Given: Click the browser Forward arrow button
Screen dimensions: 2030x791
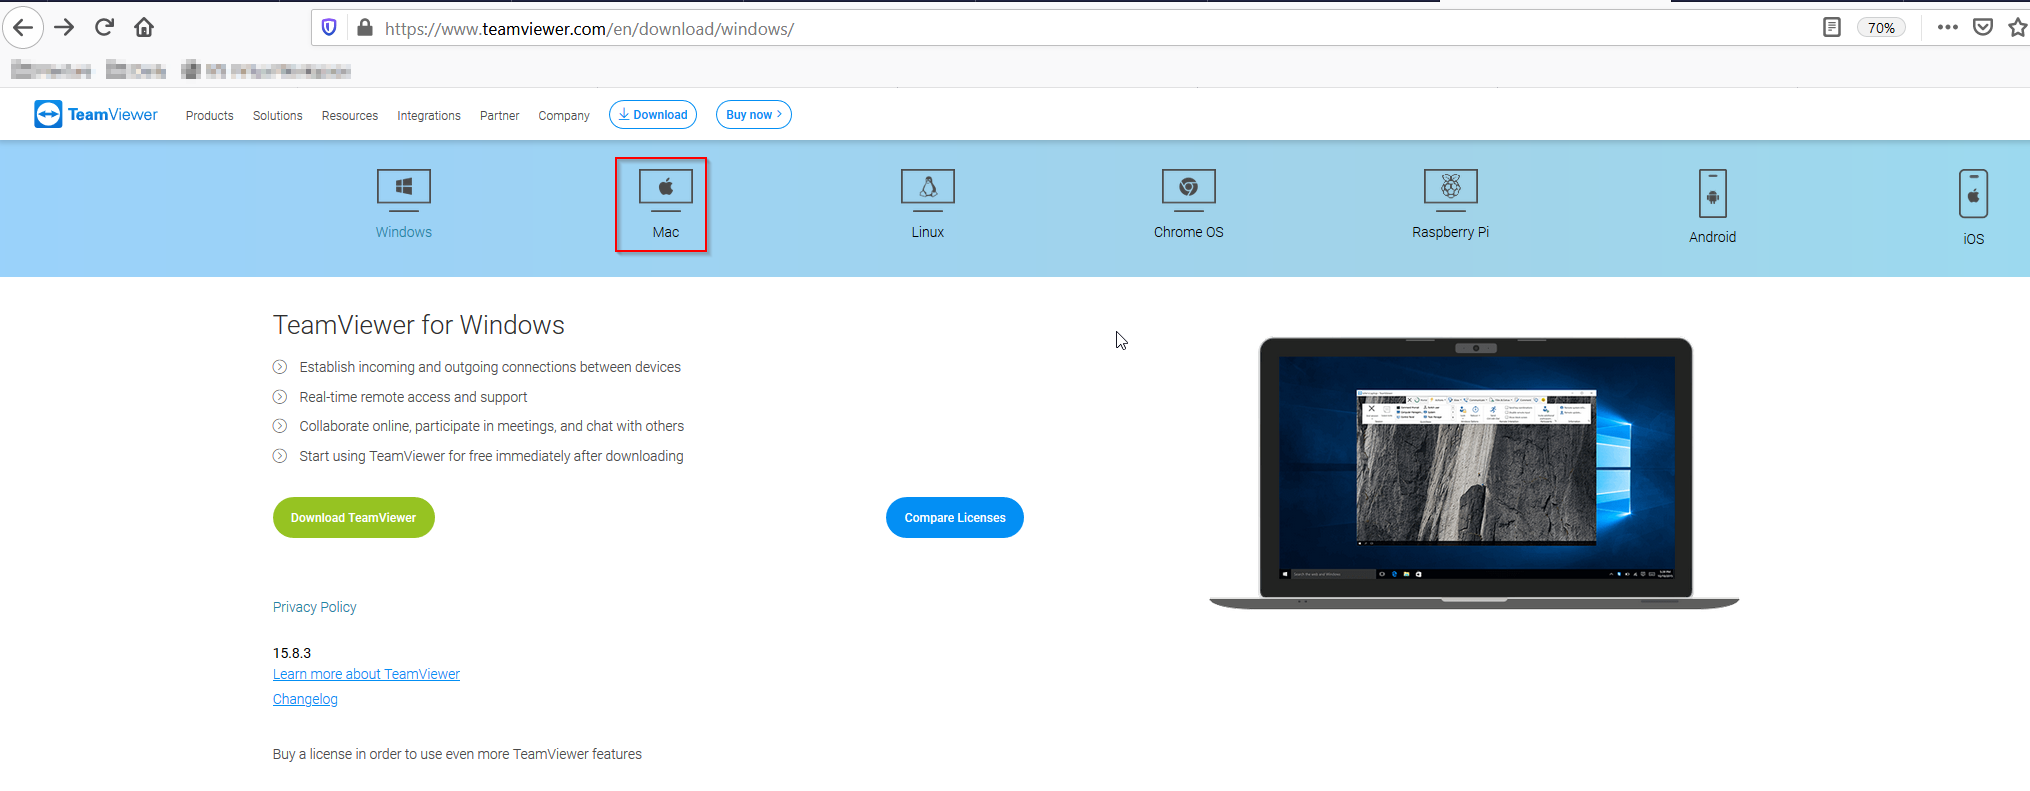Looking at the screenshot, I should coord(64,28).
